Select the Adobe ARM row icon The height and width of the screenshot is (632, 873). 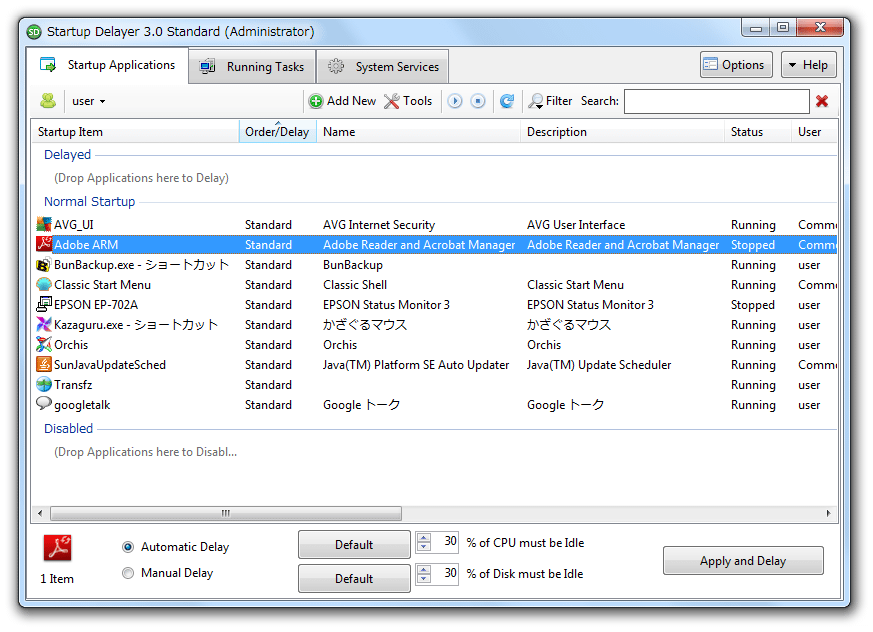[44, 244]
